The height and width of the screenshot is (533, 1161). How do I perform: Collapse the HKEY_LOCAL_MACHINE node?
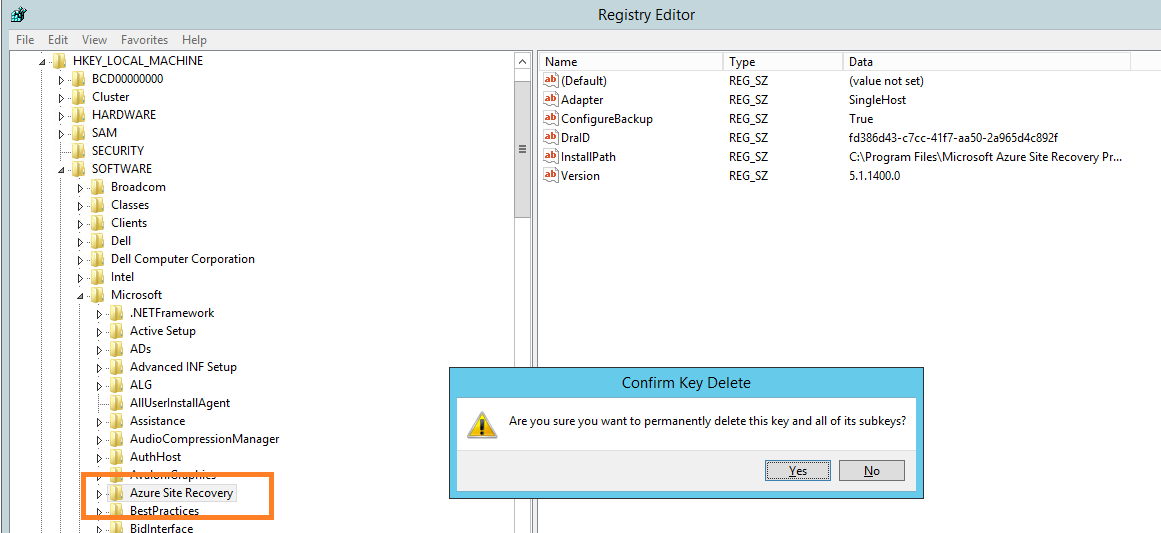44,61
